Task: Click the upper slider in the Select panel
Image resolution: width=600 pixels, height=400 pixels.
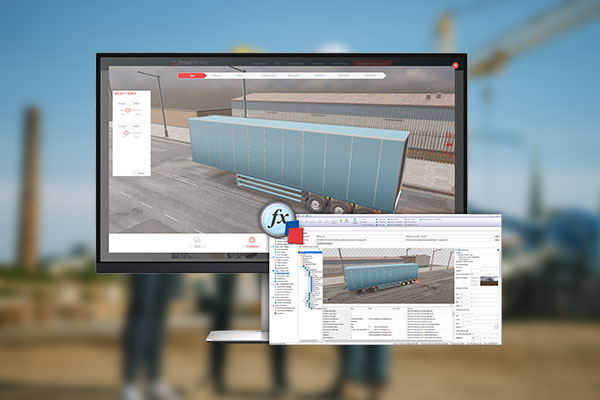Action: pyautogui.click(x=126, y=107)
